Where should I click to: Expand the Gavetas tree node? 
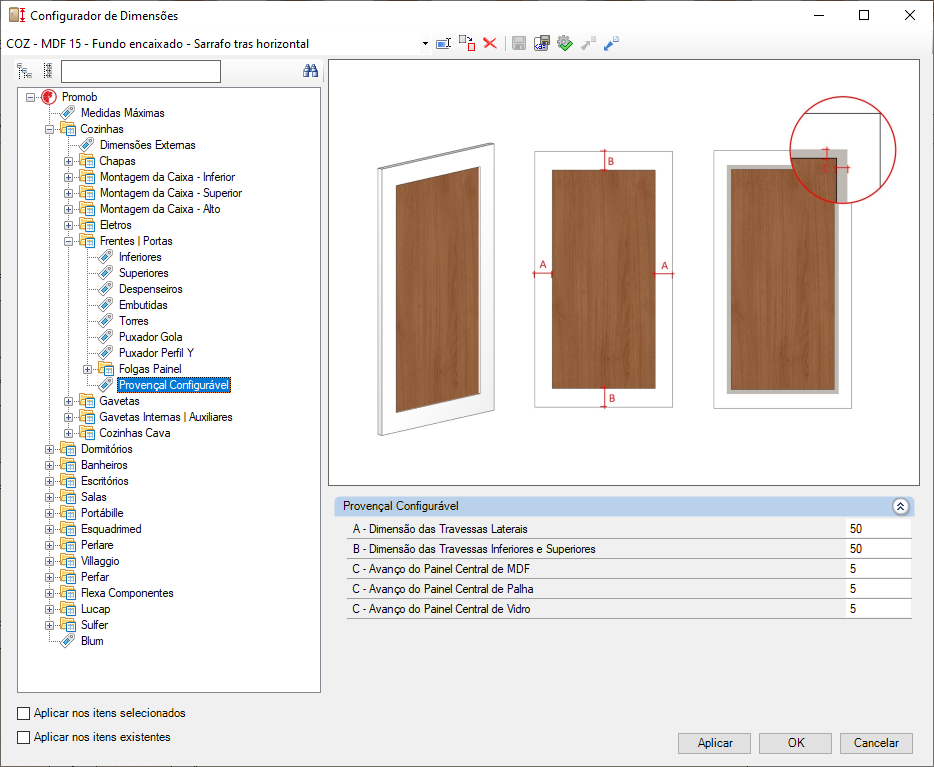click(x=69, y=401)
